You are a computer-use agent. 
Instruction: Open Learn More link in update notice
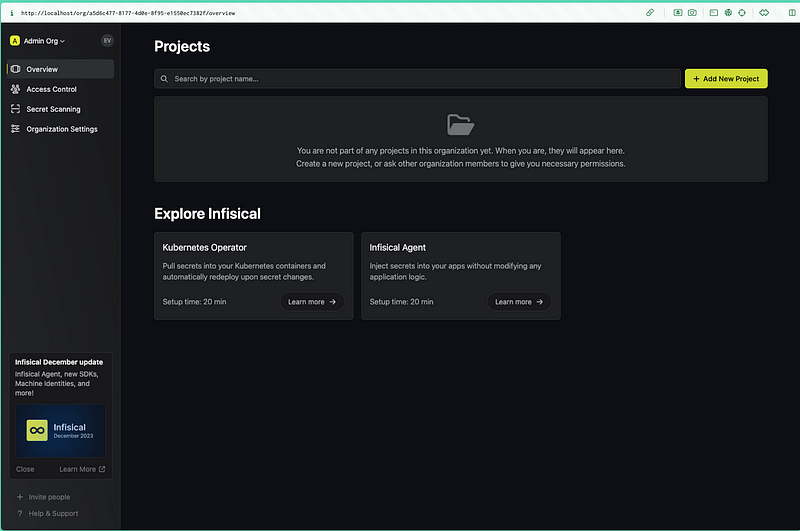[x=82, y=469]
